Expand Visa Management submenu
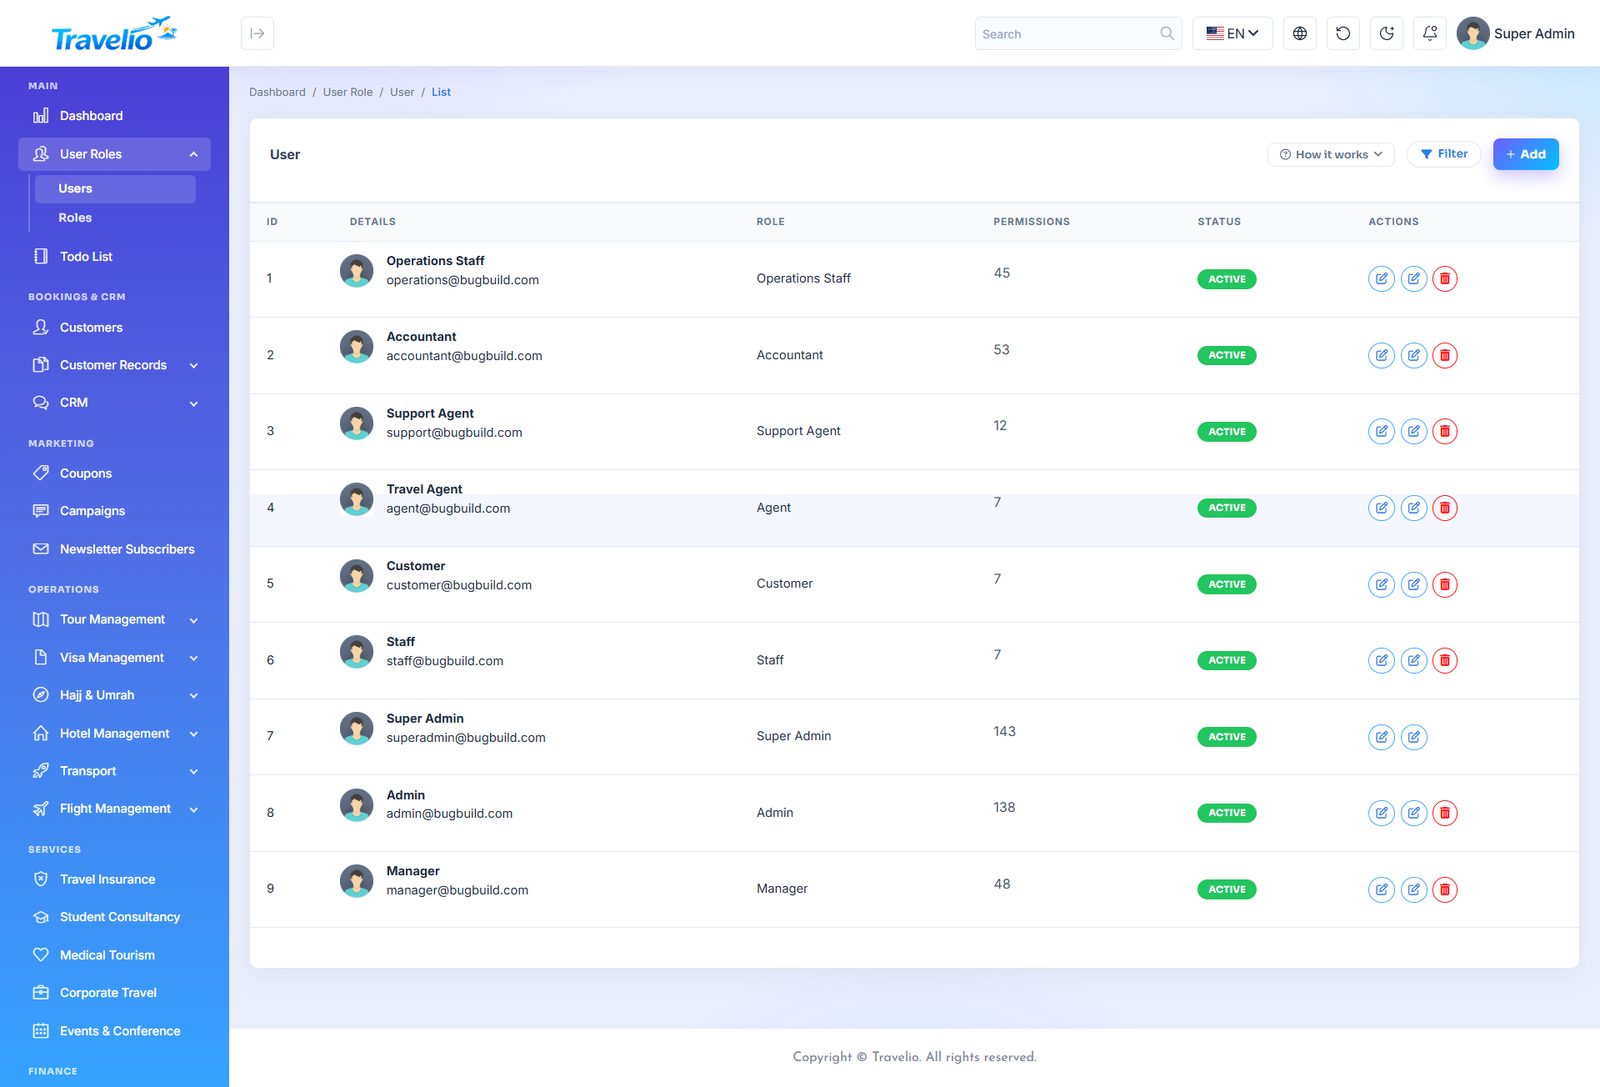This screenshot has width=1600, height=1087. [x=194, y=658]
